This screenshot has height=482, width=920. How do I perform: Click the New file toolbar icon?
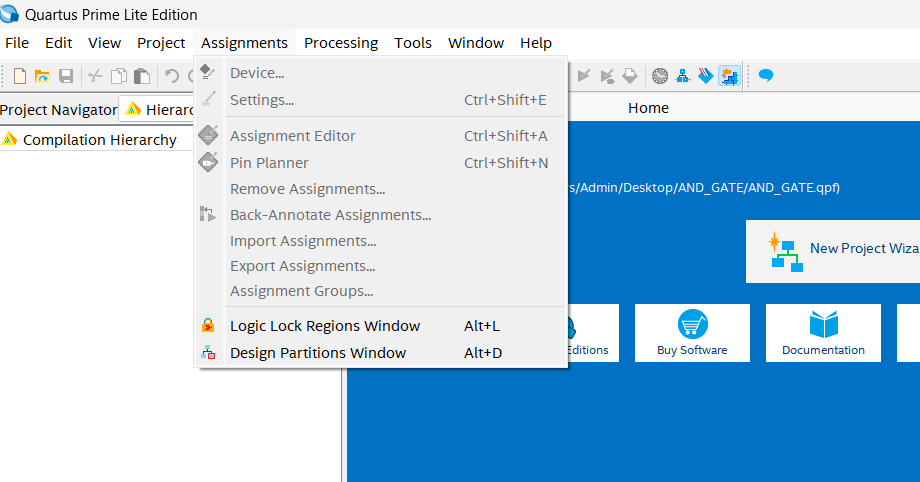[x=19, y=76]
